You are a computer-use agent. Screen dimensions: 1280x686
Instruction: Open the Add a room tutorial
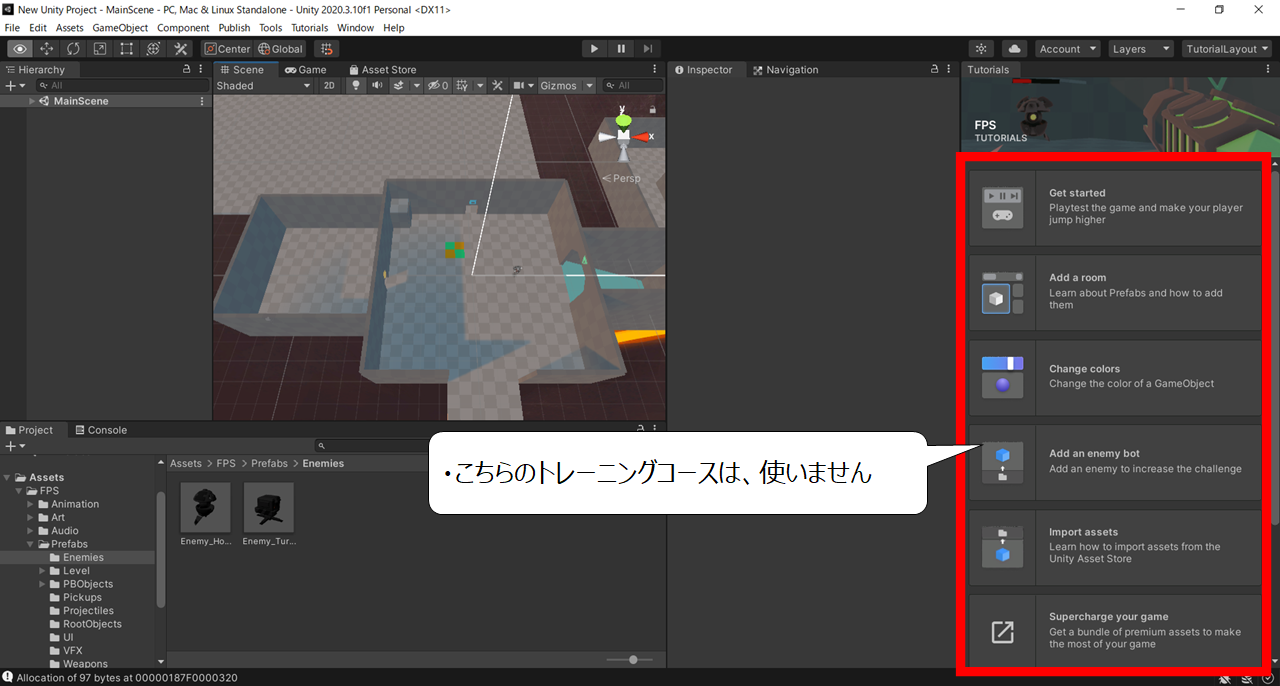[x=1114, y=292]
